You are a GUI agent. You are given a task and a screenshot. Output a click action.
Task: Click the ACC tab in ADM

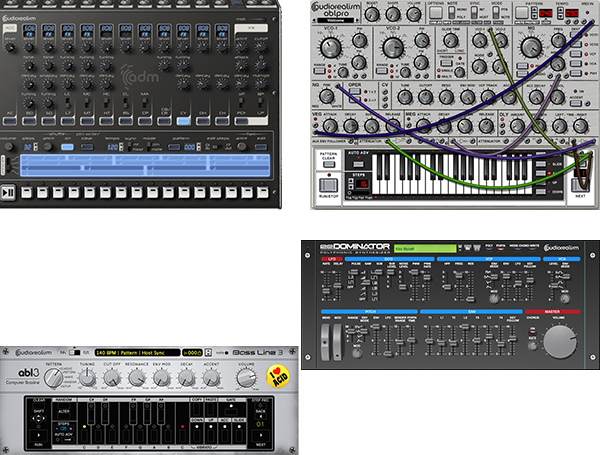click(x=10, y=28)
